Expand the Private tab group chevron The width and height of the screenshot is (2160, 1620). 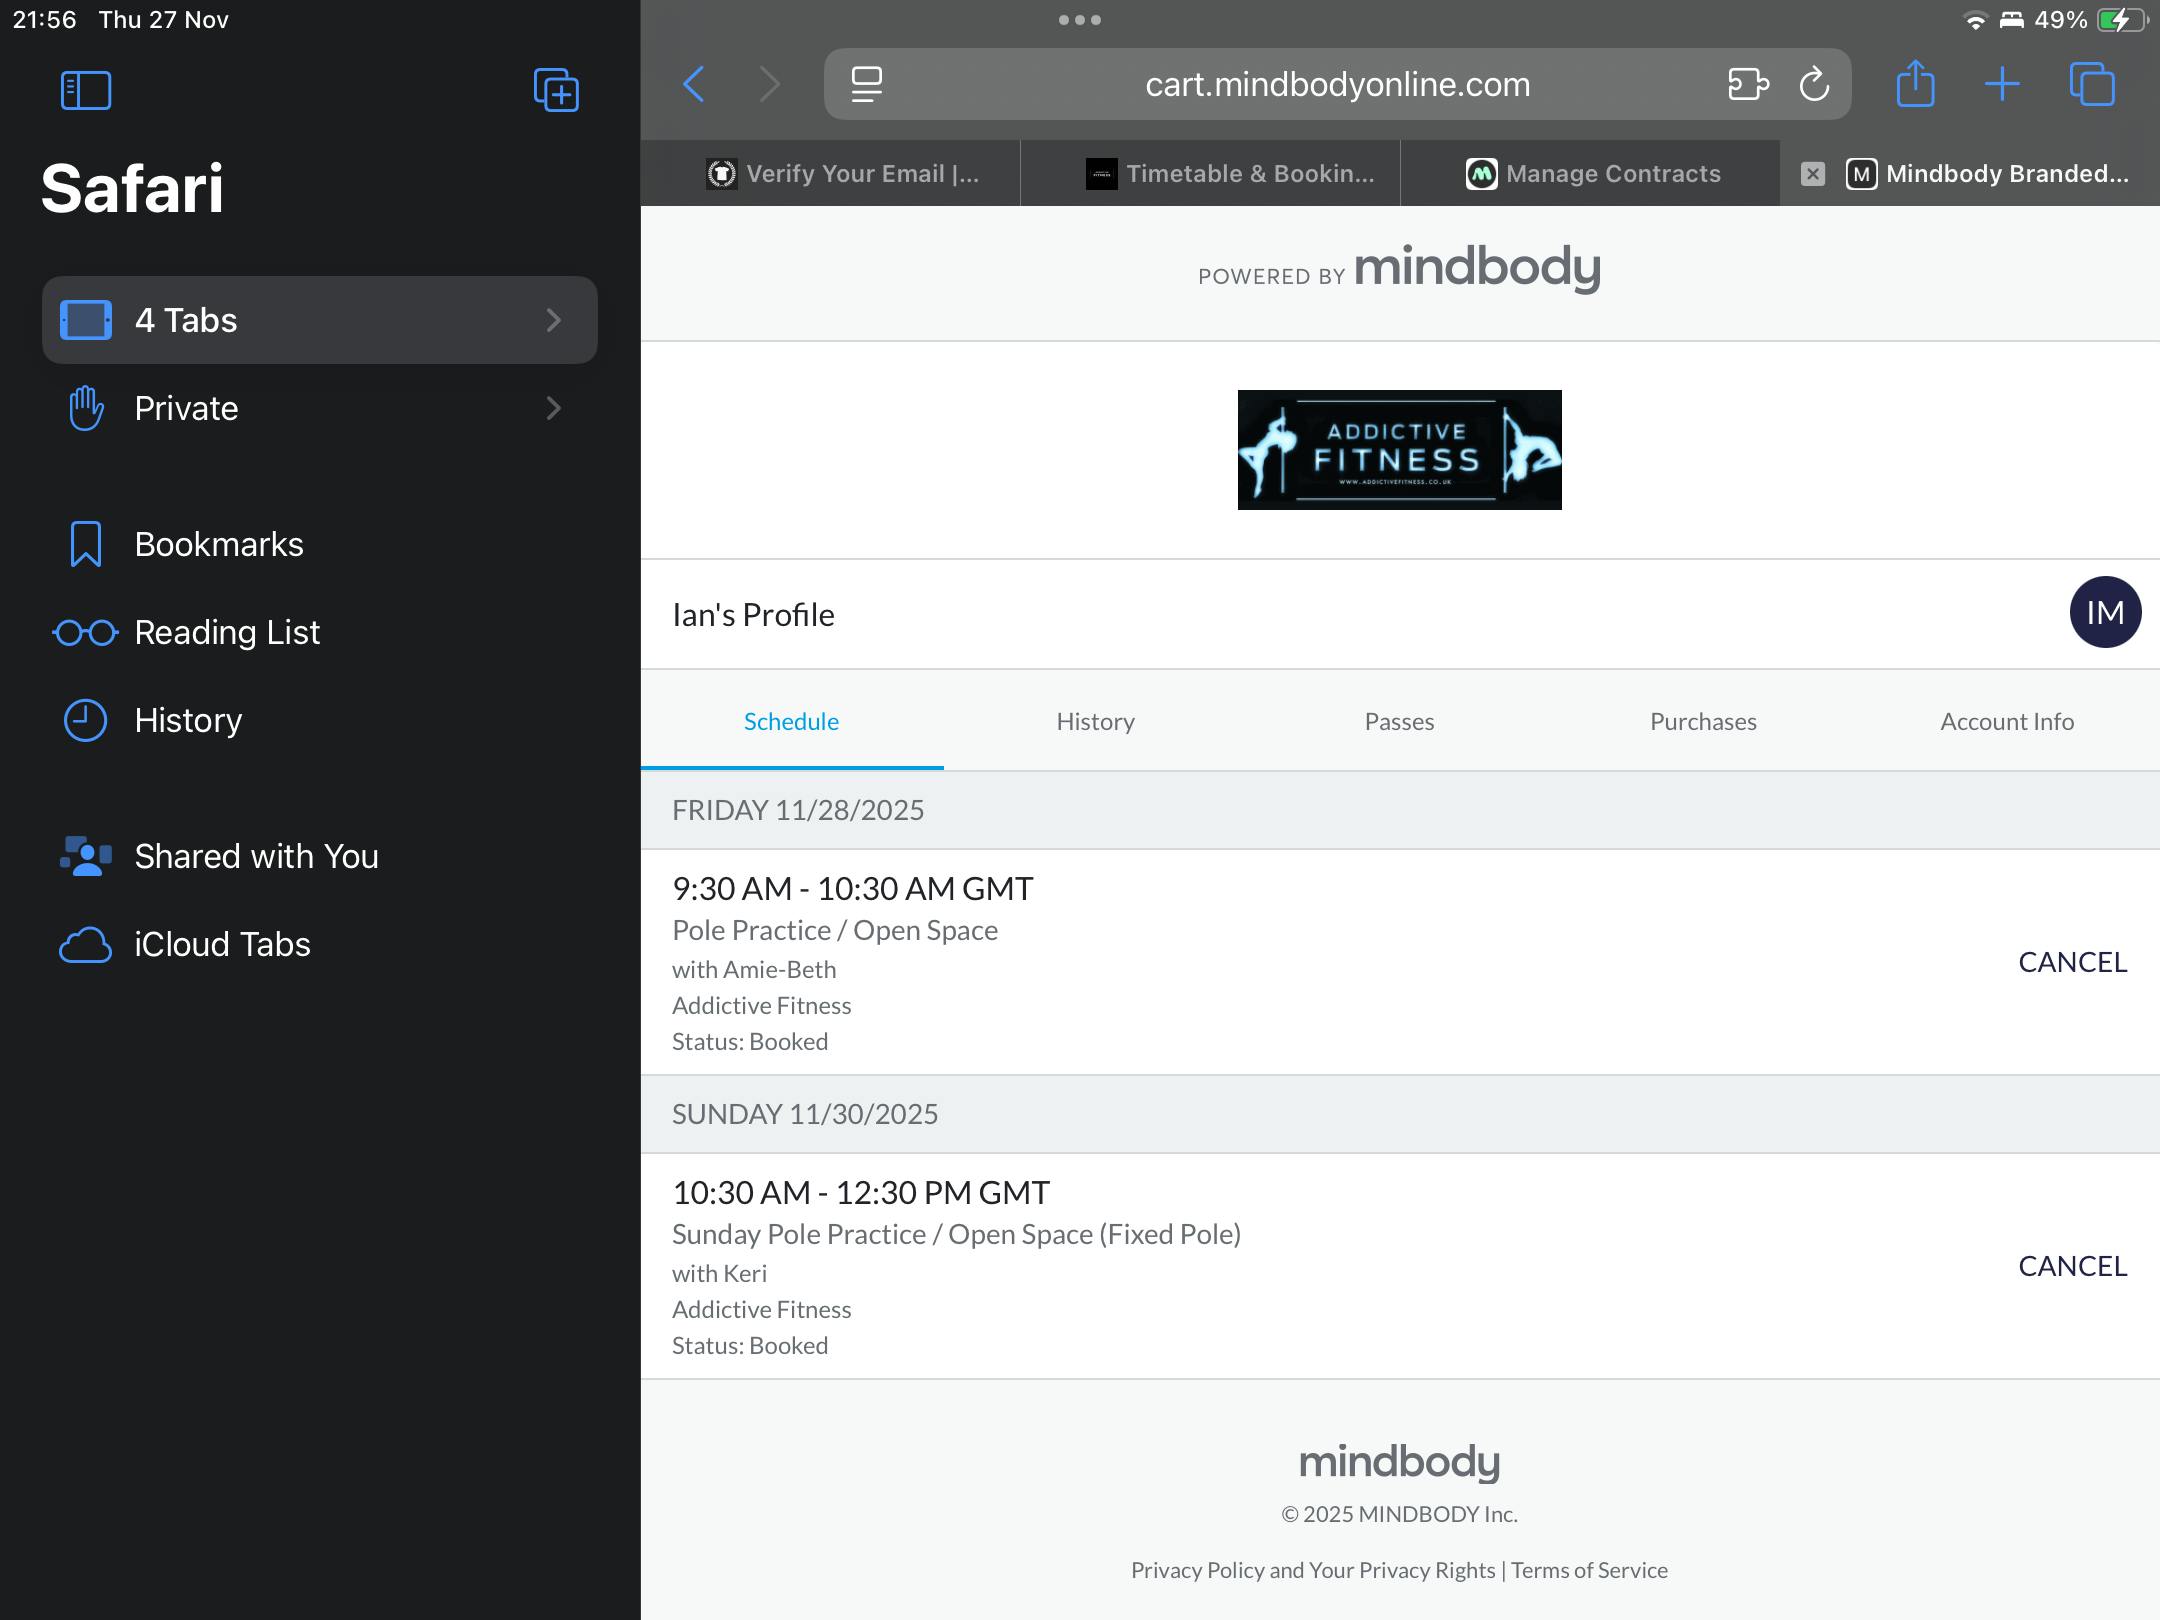pos(553,408)
